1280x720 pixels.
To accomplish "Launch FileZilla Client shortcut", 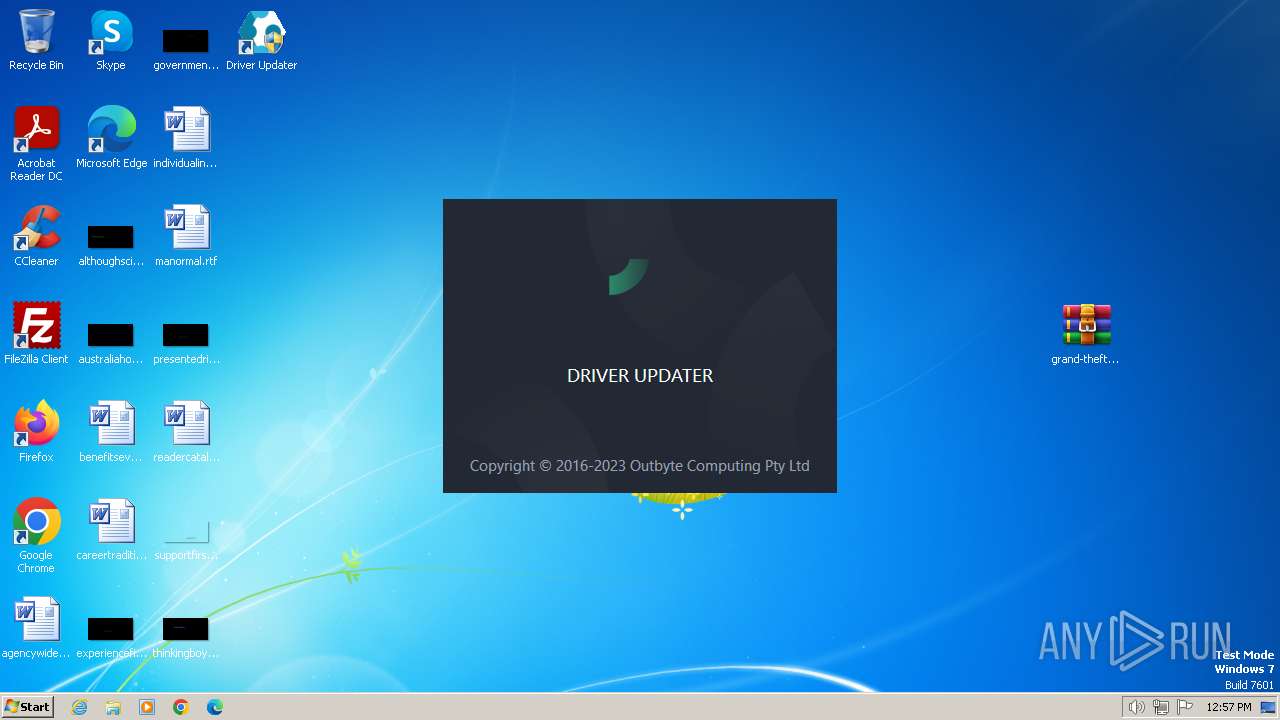I will point(36,334).
